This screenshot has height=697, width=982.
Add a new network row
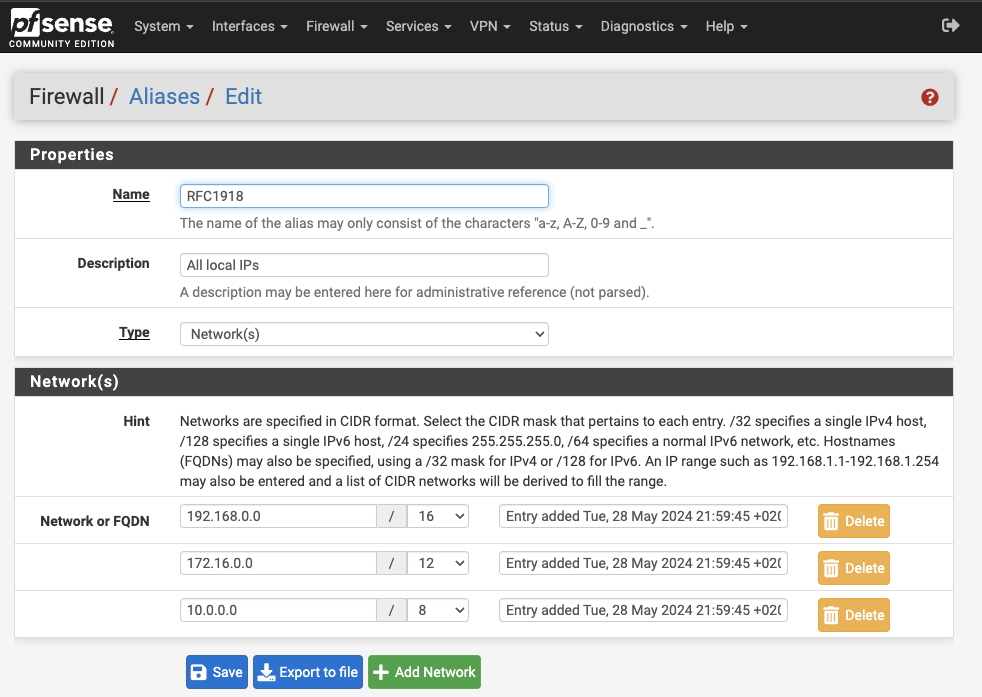click(424, 672)
